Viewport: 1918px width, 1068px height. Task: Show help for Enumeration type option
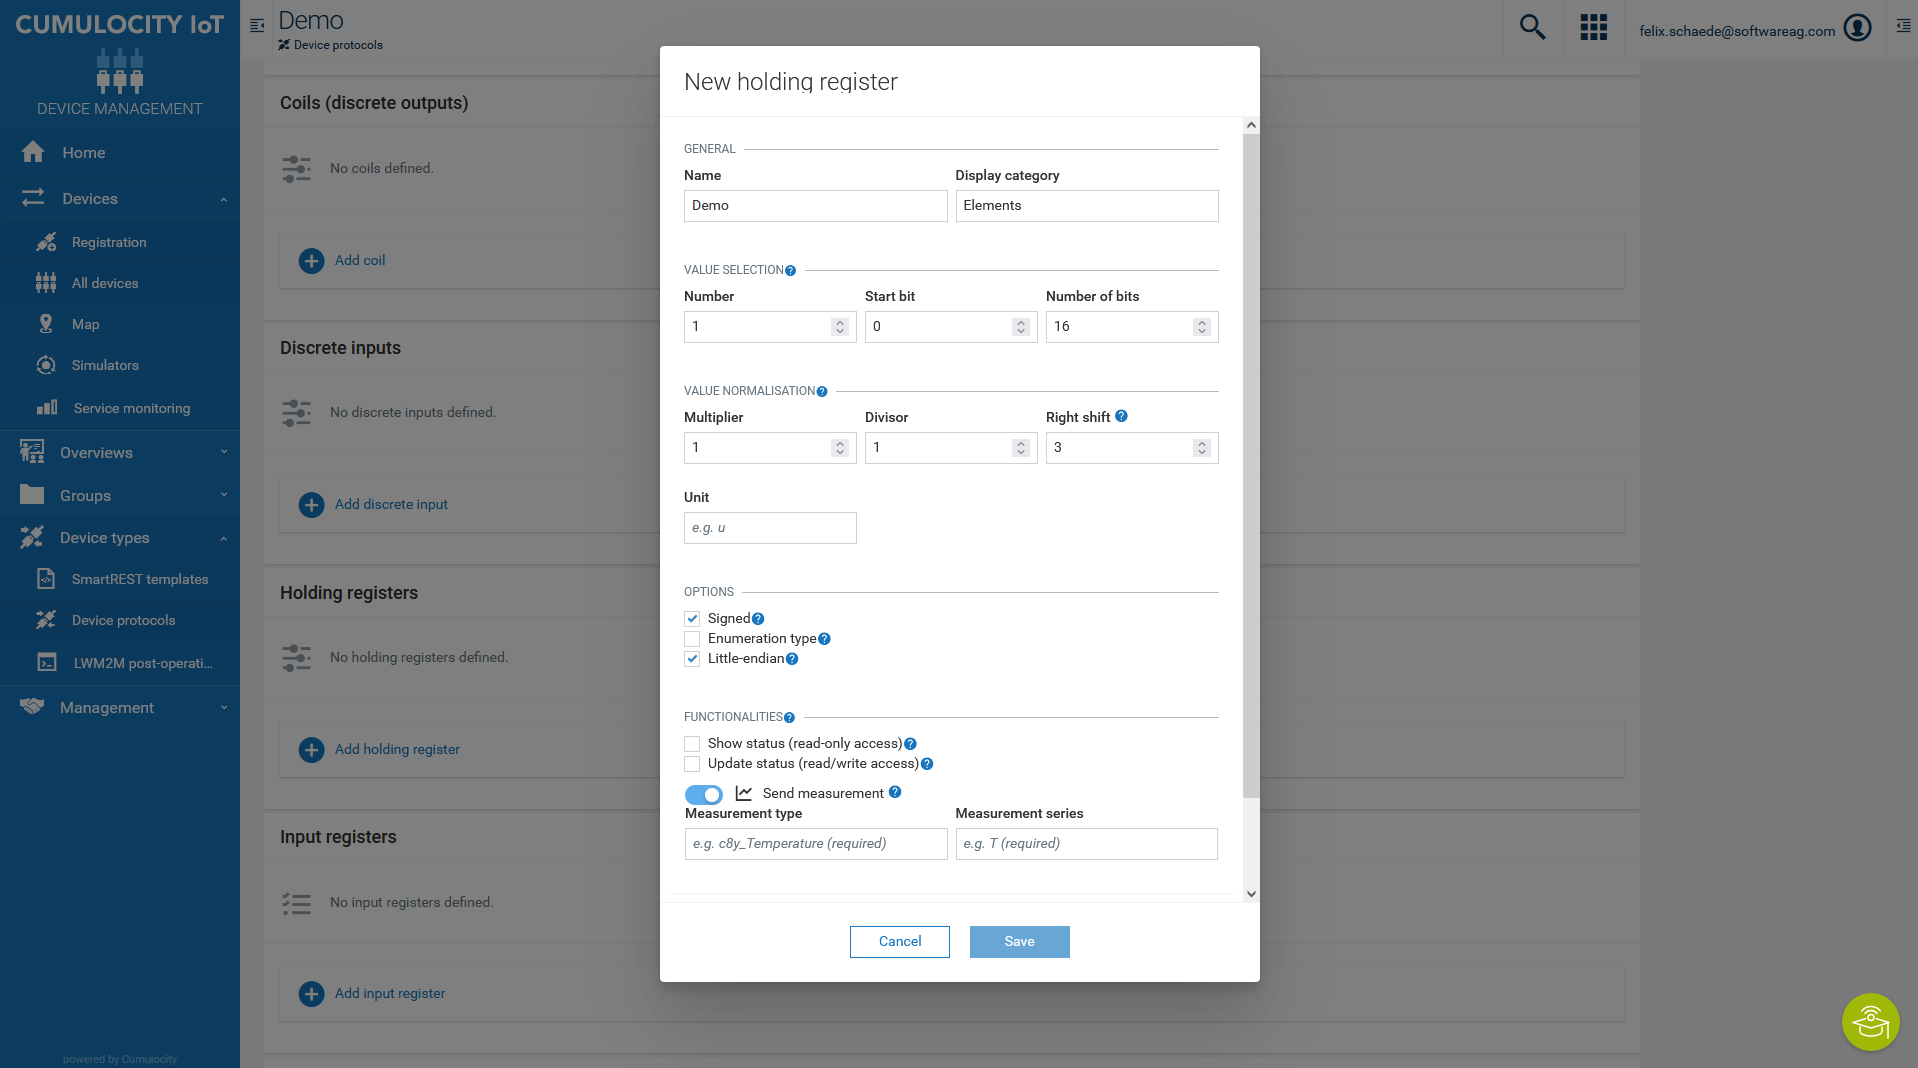824,639
